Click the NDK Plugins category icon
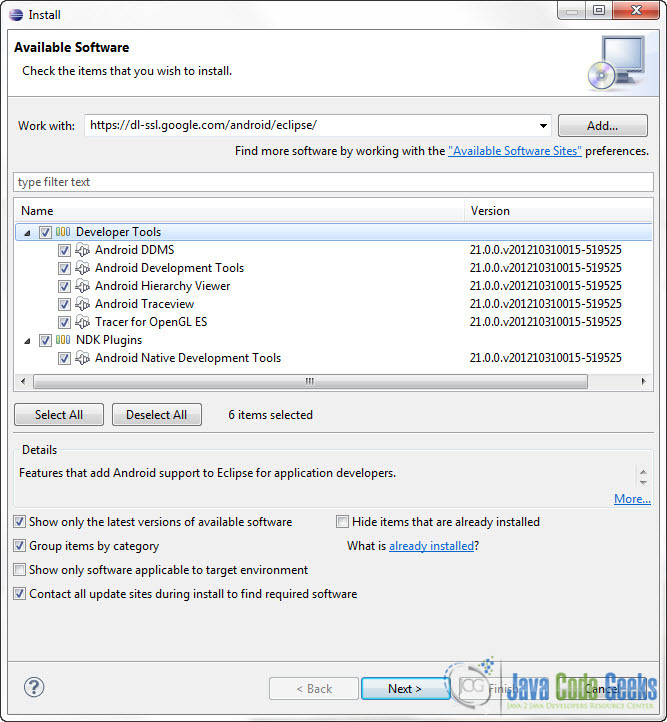667x722 pixels. point(63,340)
